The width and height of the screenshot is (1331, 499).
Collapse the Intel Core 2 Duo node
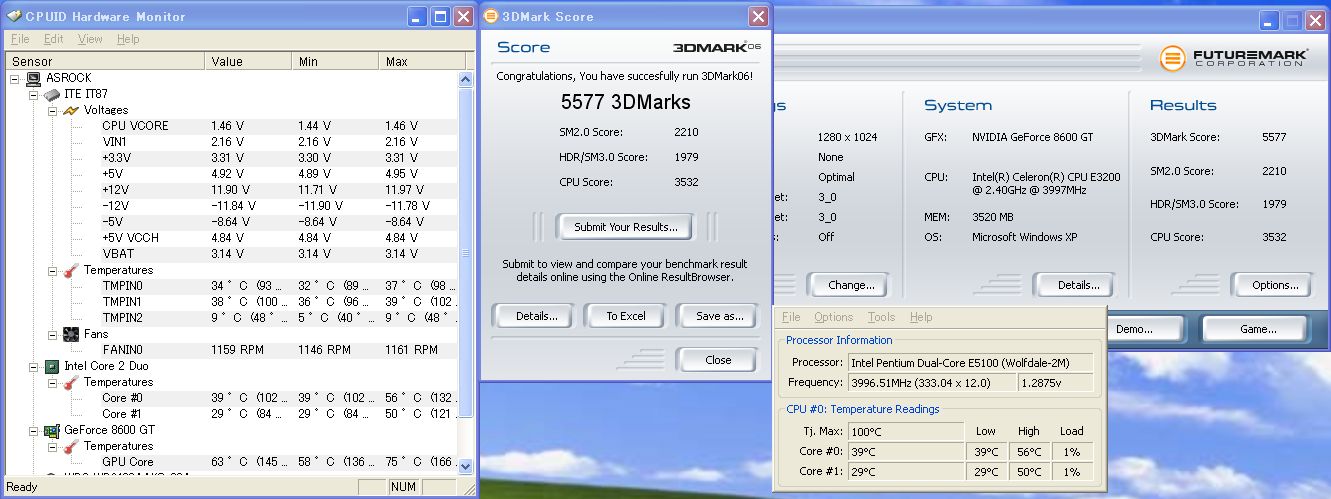tap(34, 366)
